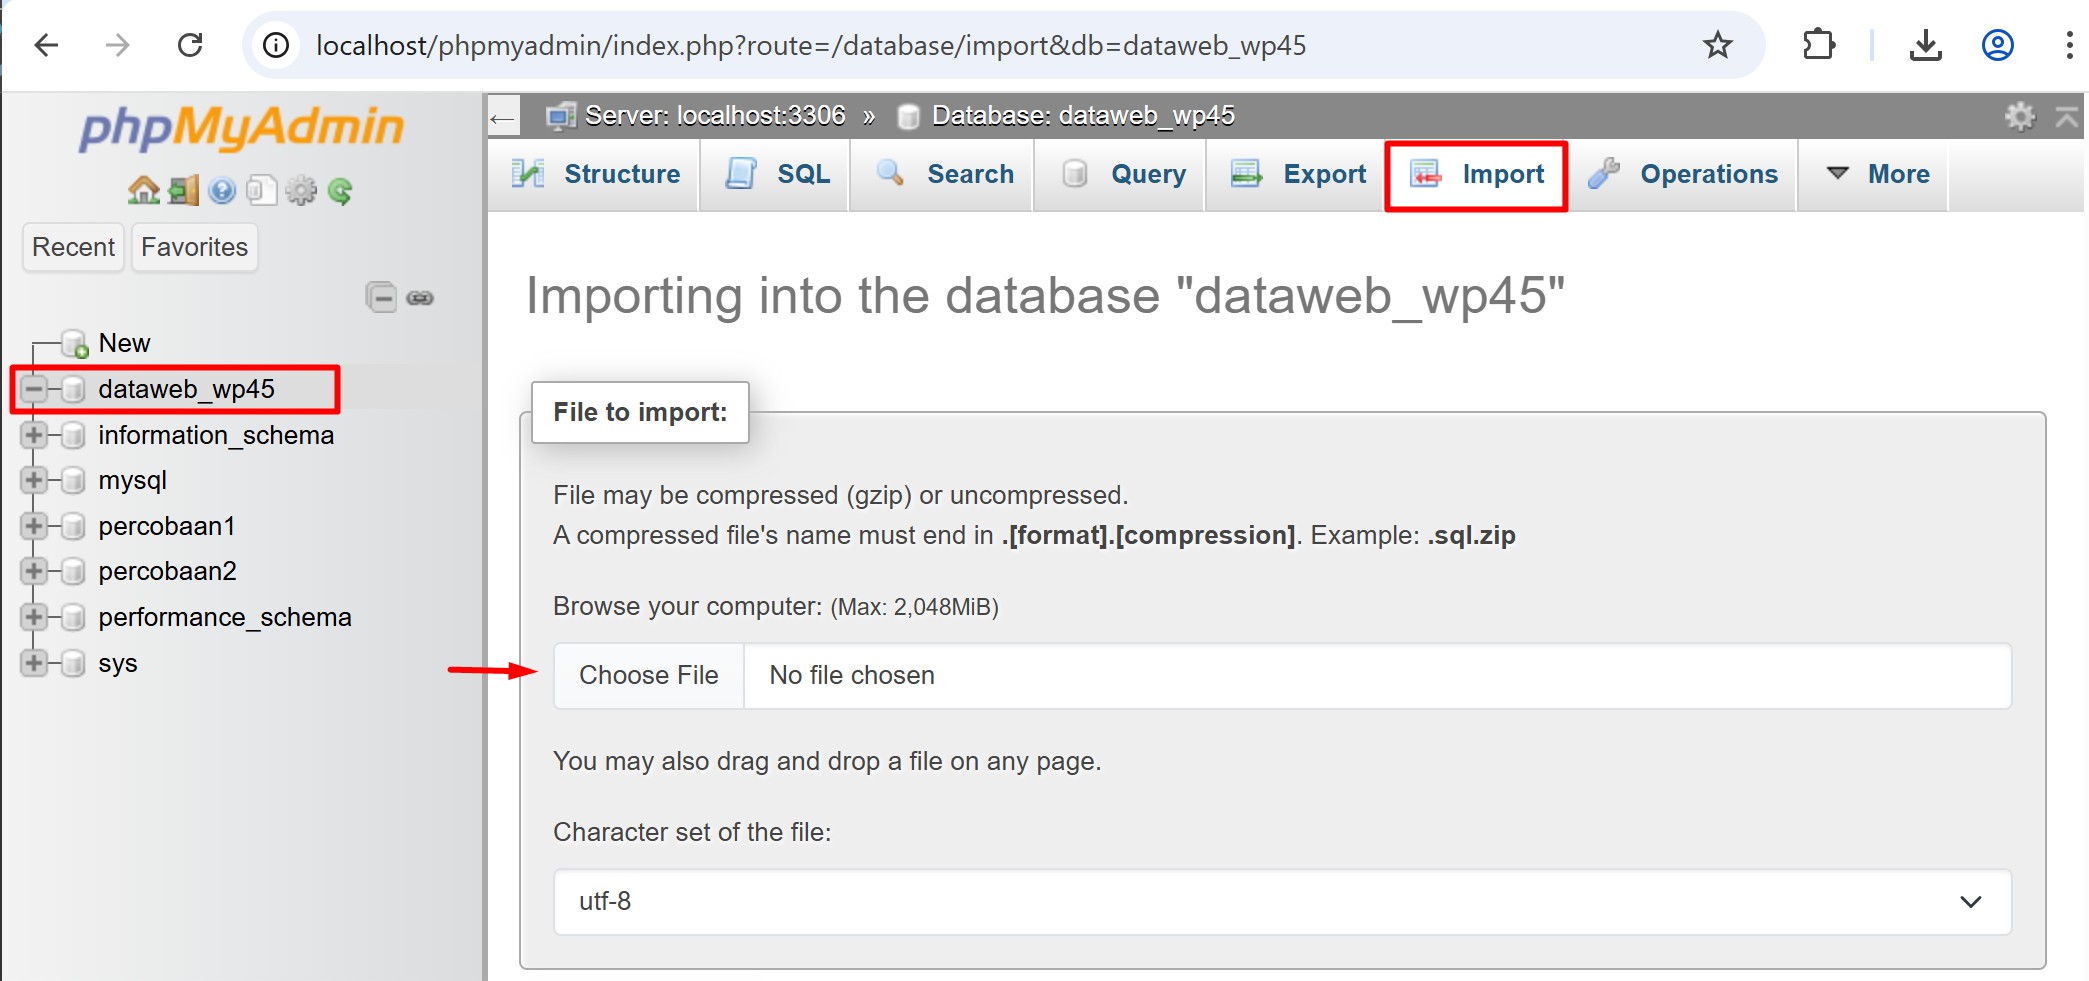Expand the information_schema database tree
The height and width of the screenshot is (981, 2089).
click(34, 435)
